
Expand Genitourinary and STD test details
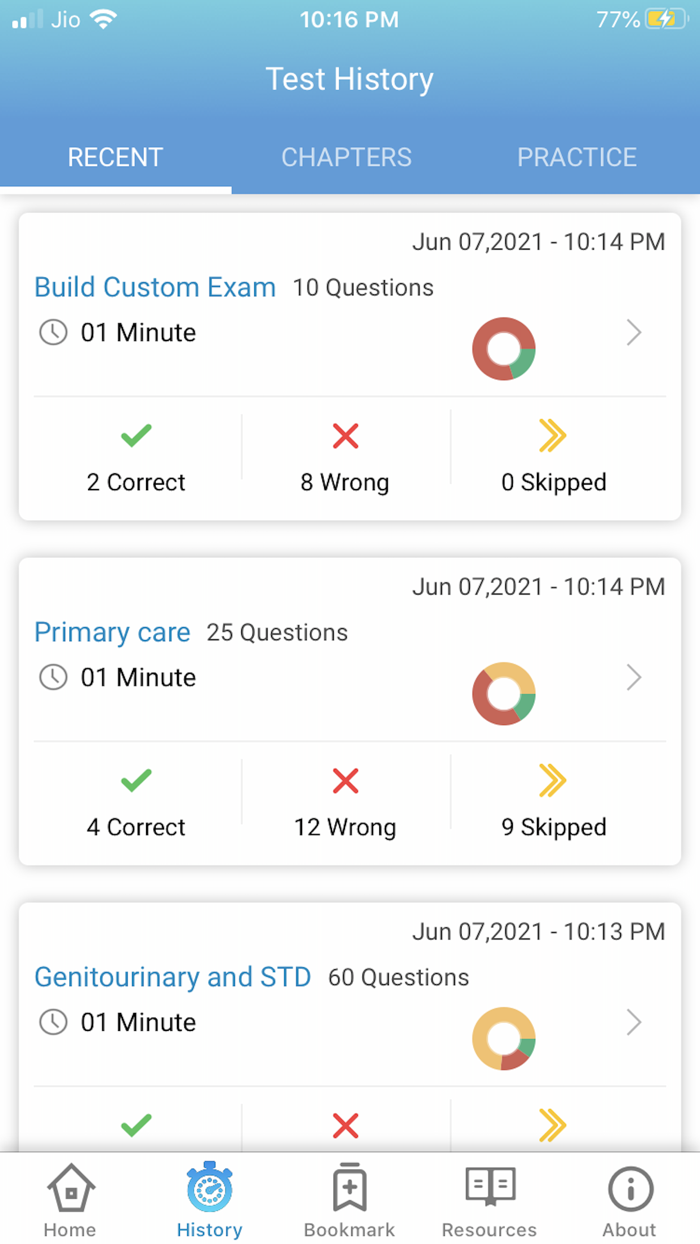(634, 1023)
